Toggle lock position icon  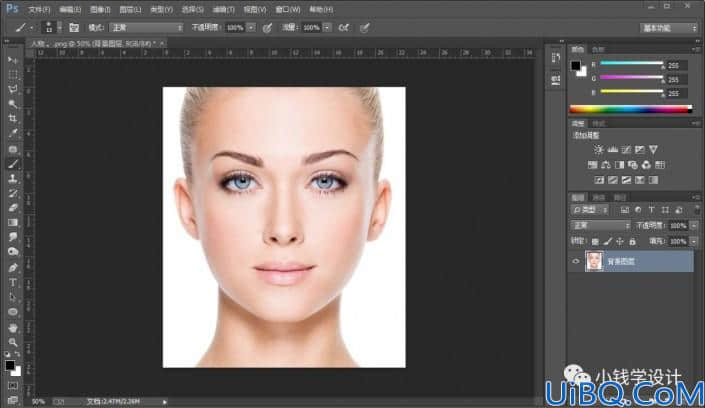pos(620,242)
